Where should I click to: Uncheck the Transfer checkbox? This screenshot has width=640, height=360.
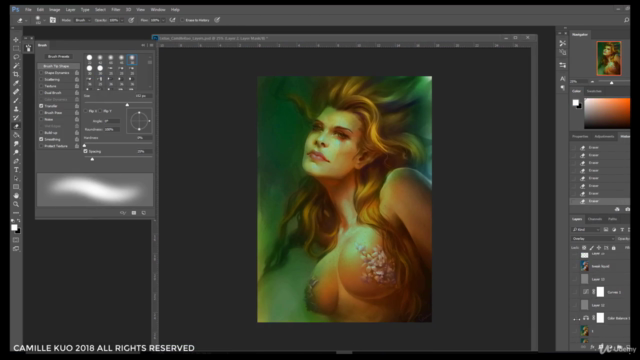[x=41, y=106]
